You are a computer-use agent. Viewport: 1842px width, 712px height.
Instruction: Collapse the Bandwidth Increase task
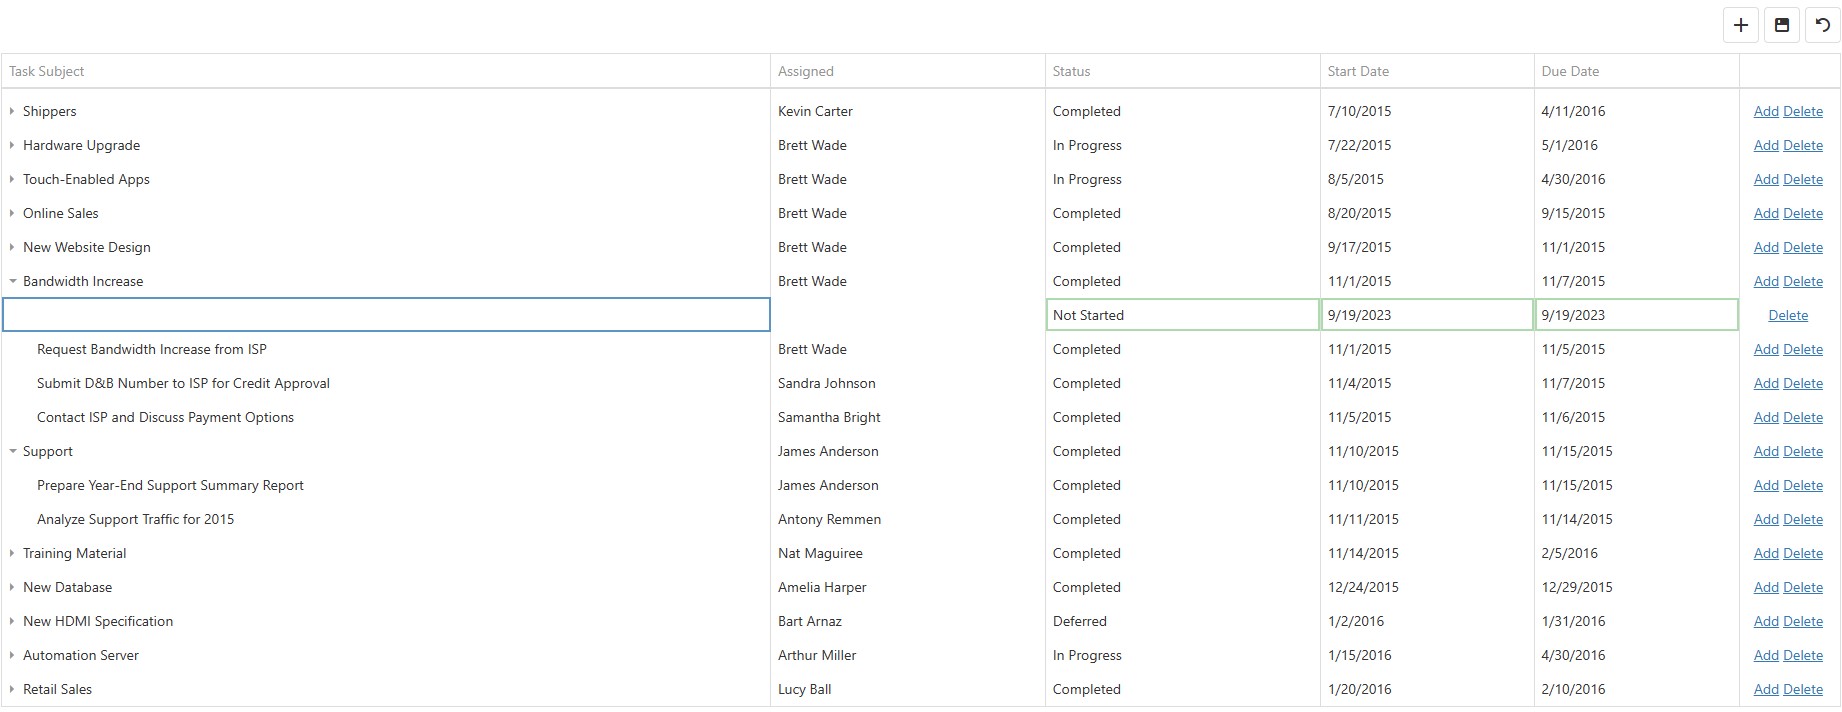click(13, 282)
